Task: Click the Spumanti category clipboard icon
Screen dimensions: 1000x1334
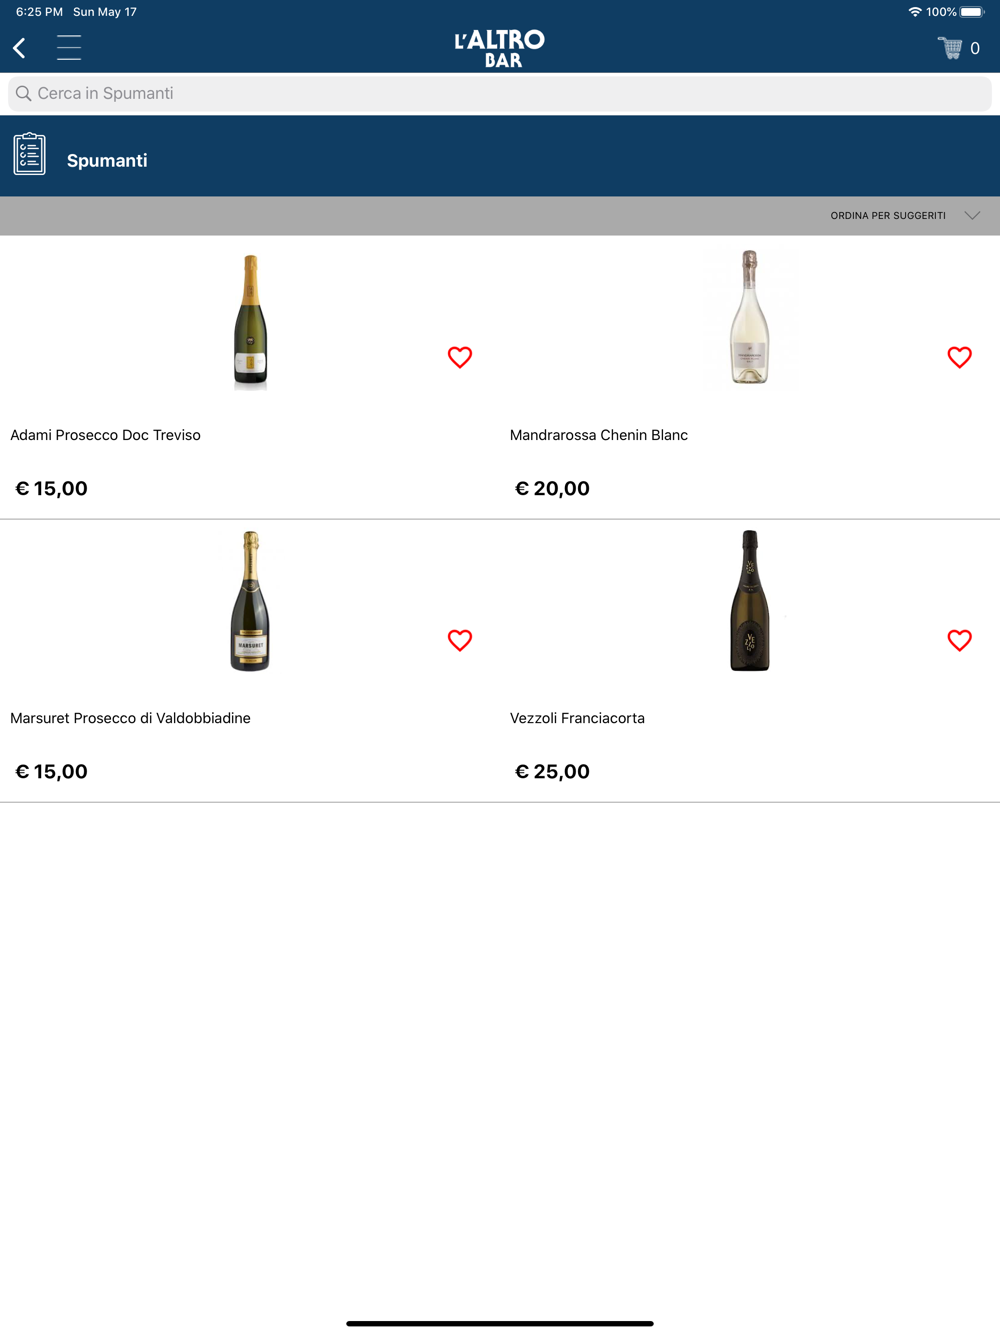Action: tap(30, 154)
